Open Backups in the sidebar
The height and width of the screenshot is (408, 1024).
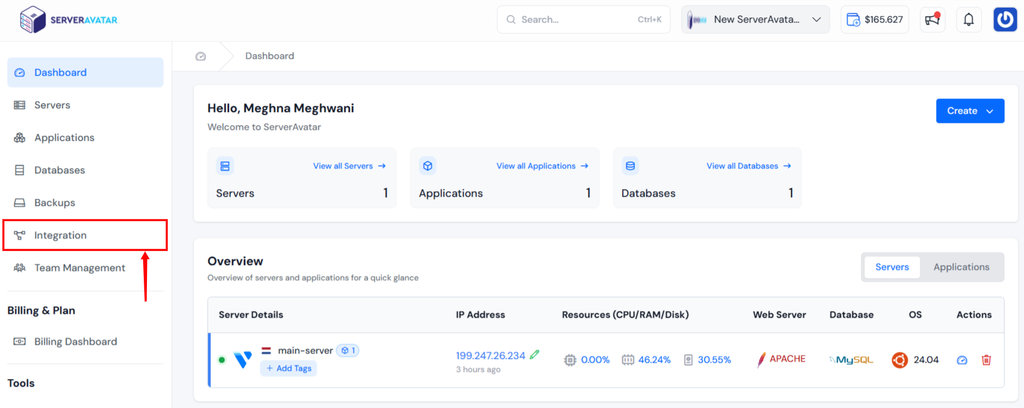click(x=86, y=203)
